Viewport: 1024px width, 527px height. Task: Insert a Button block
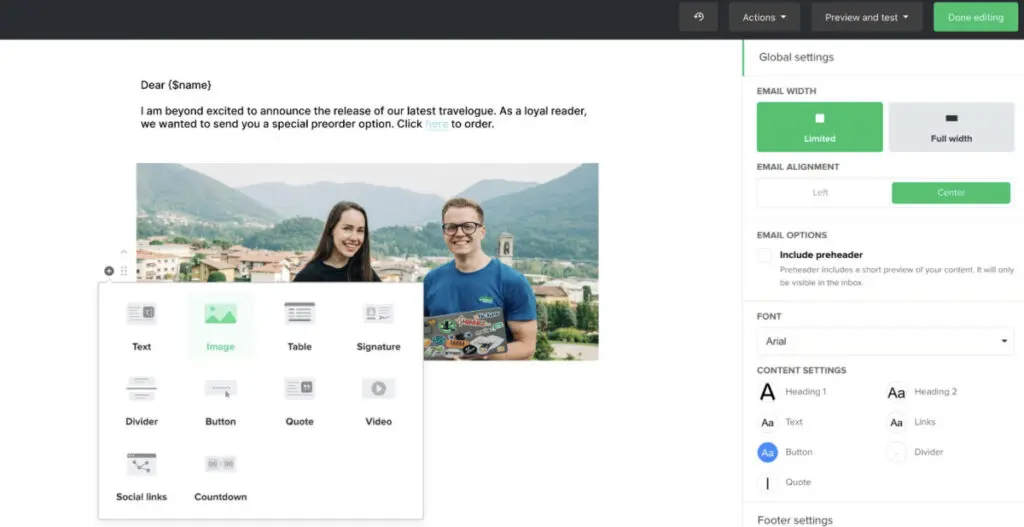(x=221, y=401)
